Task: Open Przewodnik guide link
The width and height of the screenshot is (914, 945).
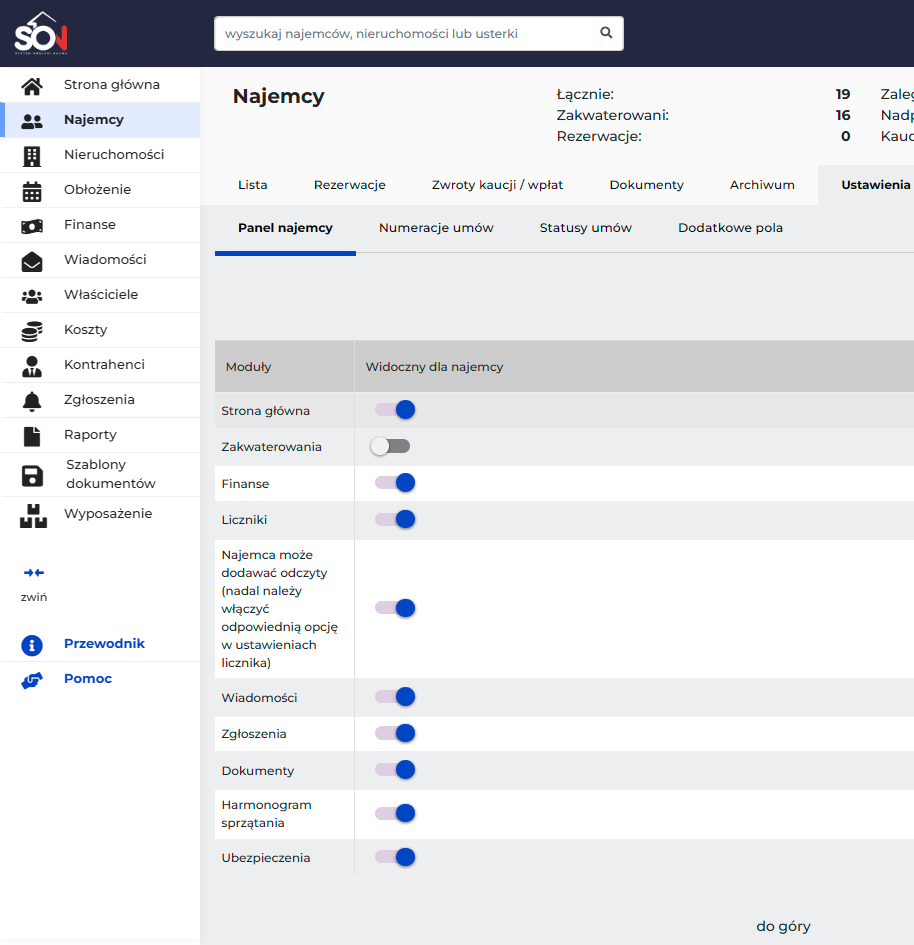Action: pos(104,643)
